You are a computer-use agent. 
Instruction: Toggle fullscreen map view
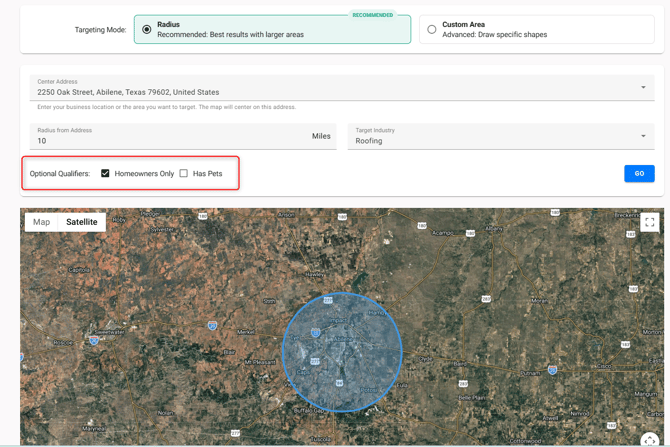tap(650, 223)
